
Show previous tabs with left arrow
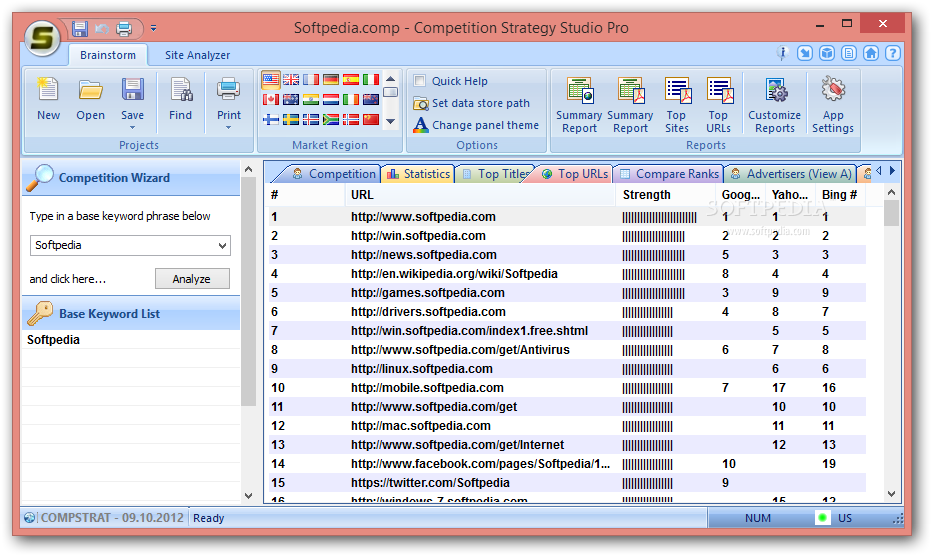click(879, 171)
